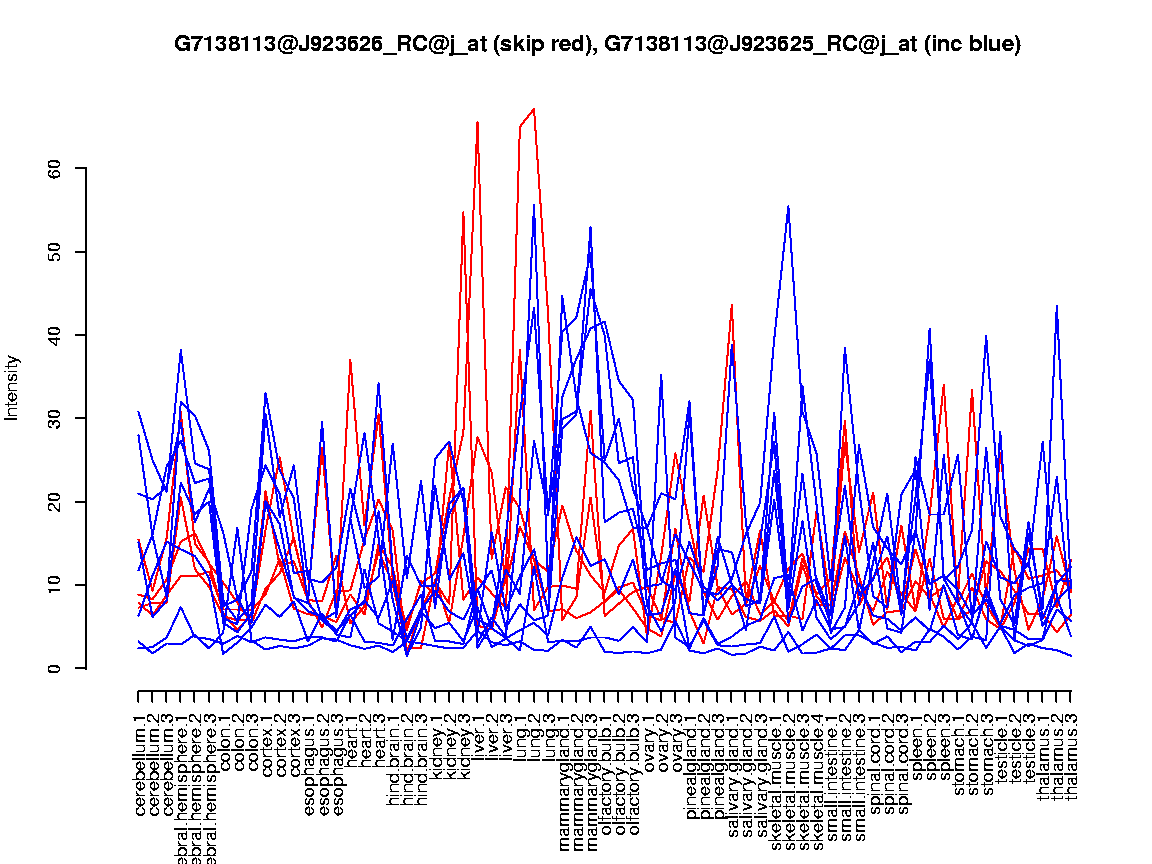Image resolution: width=1152 pixels, height=864 pixels.
Task: Click the y-axis tick label 0
Action: click(x=54, y=668)
